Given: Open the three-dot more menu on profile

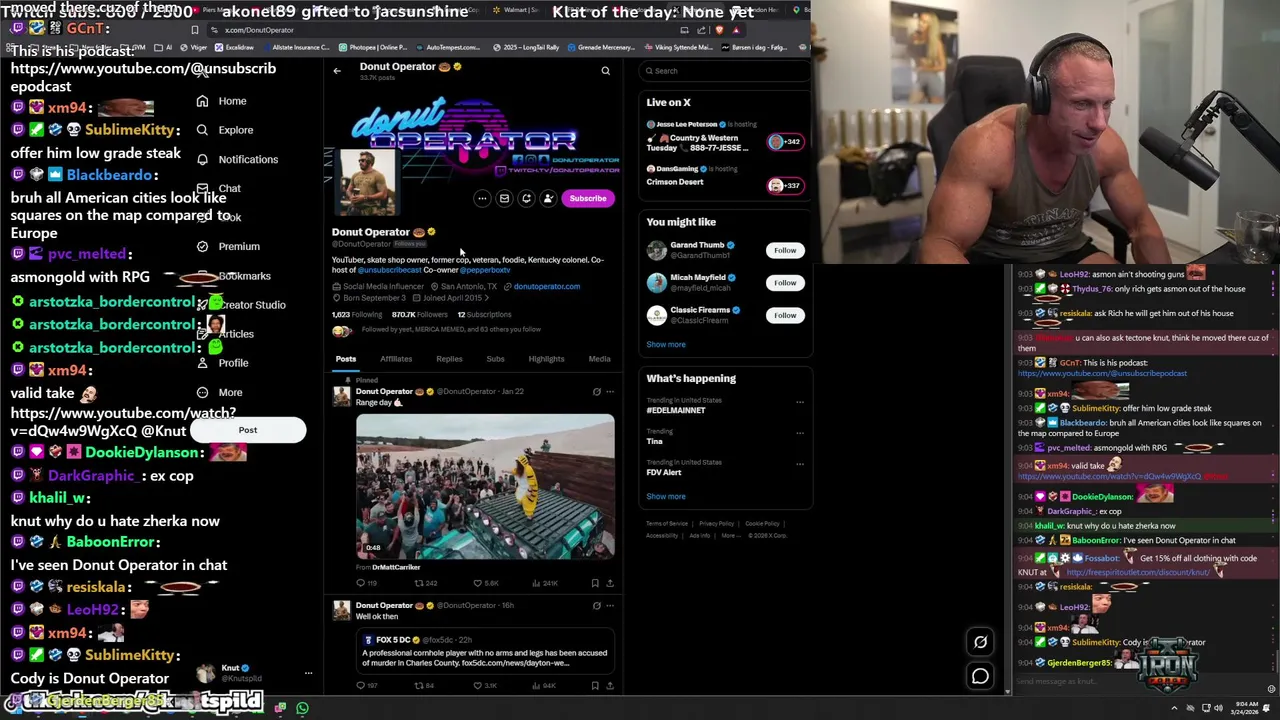Looking at the screenshot, I should tap(482, 198).
